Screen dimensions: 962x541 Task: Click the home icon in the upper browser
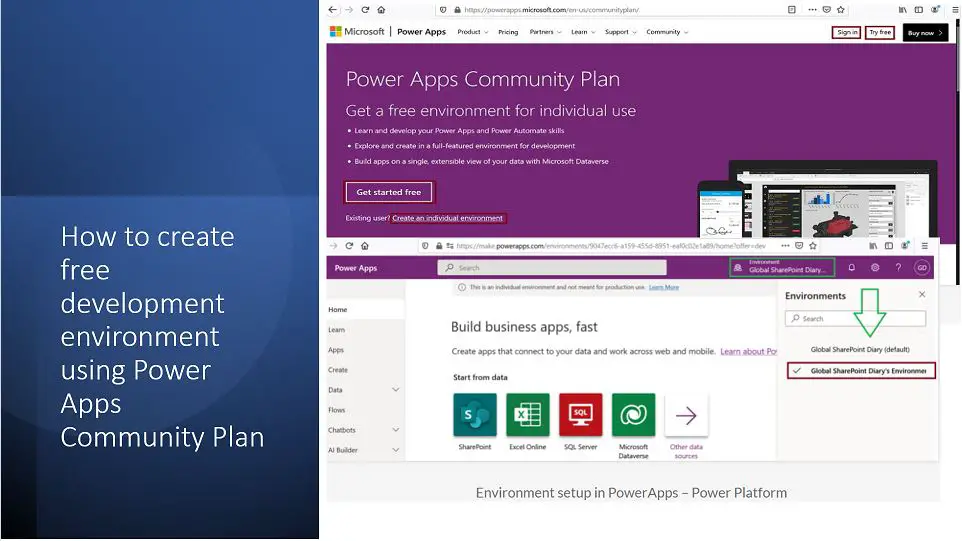click(381, 10)
